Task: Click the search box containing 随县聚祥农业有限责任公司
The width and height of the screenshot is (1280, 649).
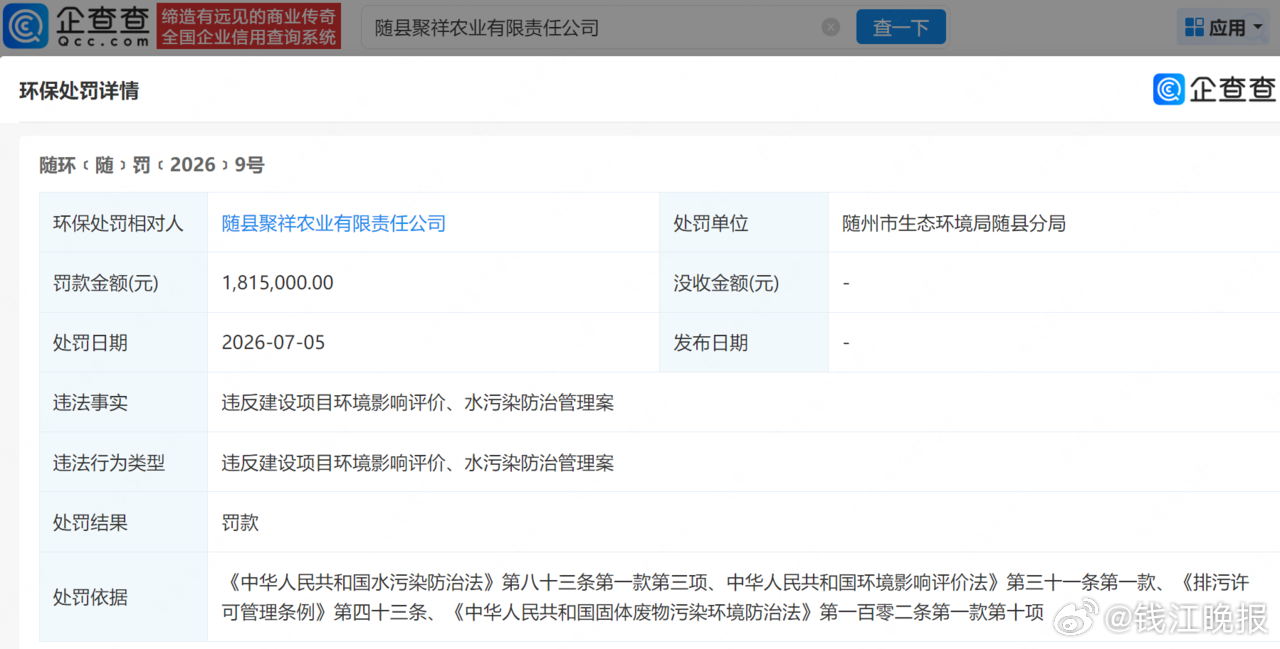Action: pos(604,27)
